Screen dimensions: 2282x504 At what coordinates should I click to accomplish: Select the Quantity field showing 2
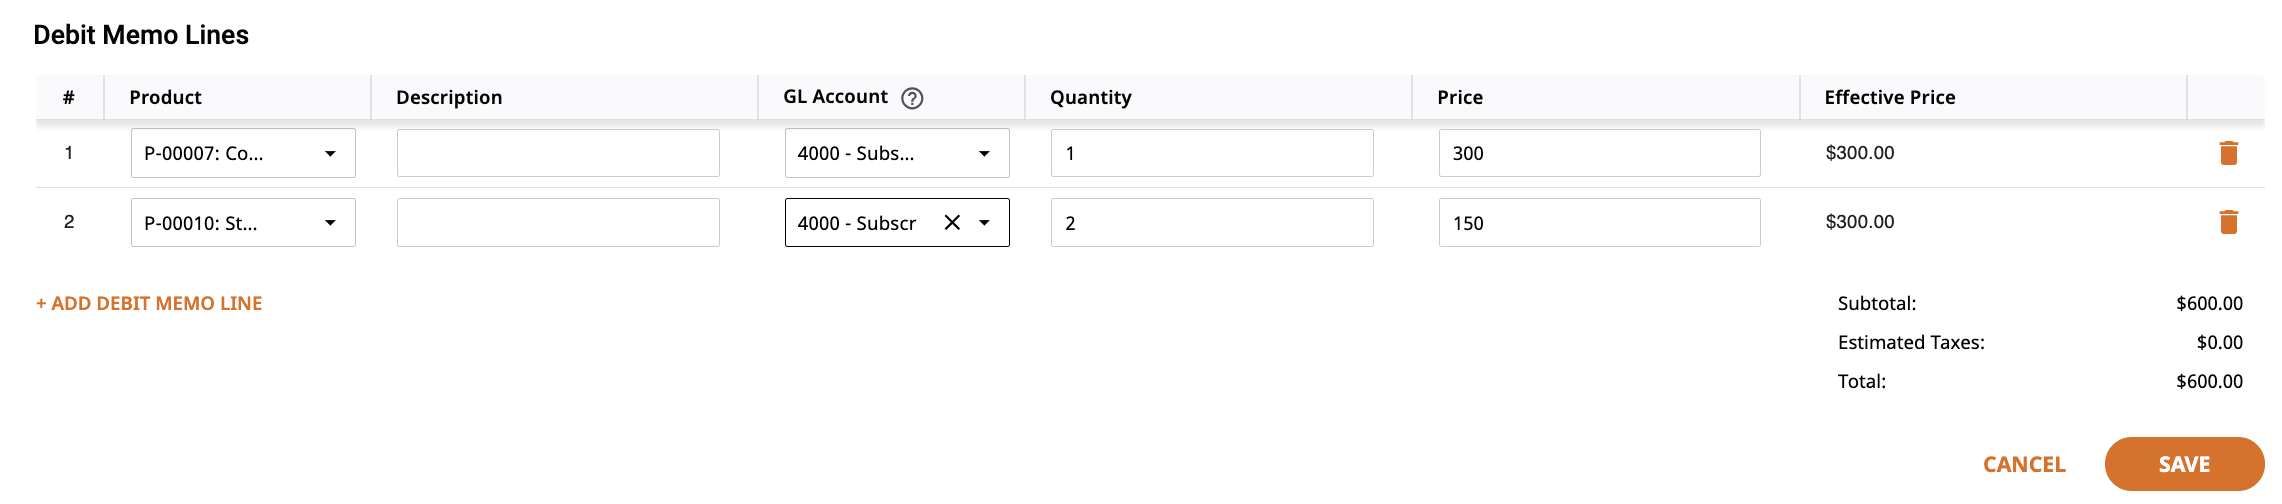point(1212,222)
